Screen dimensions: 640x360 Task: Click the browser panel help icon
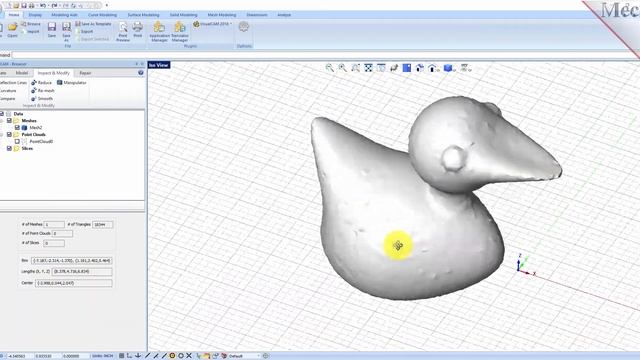click(141, 73)
